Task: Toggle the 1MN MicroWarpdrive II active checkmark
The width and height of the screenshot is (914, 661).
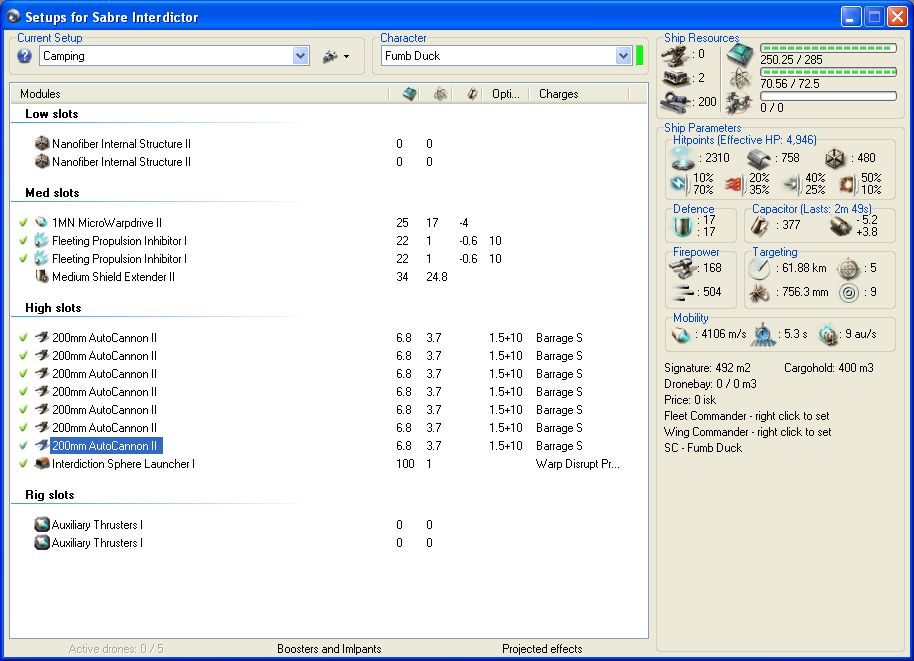Action: click(x=23, y=222)
